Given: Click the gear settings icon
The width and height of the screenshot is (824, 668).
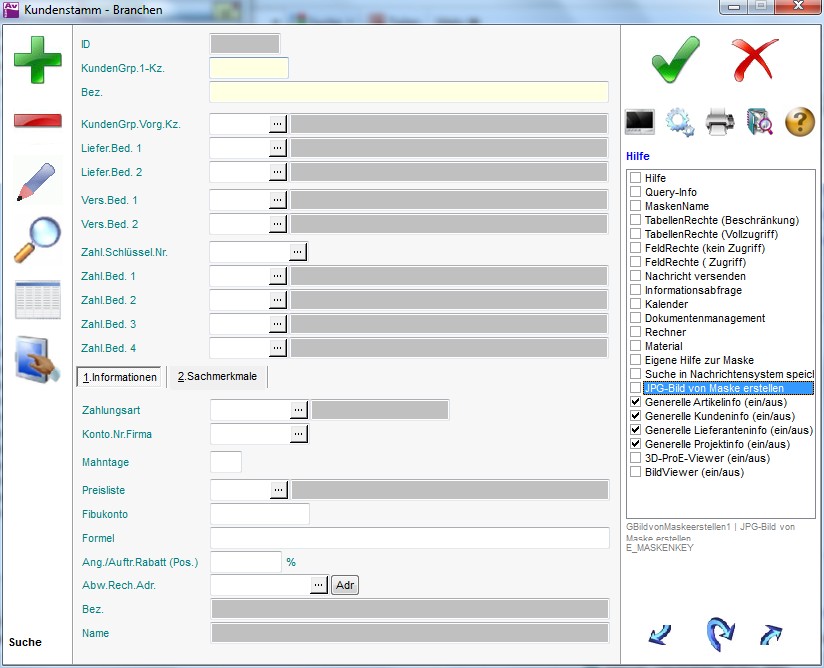Looking at the screenshot, I should (680, 122).
